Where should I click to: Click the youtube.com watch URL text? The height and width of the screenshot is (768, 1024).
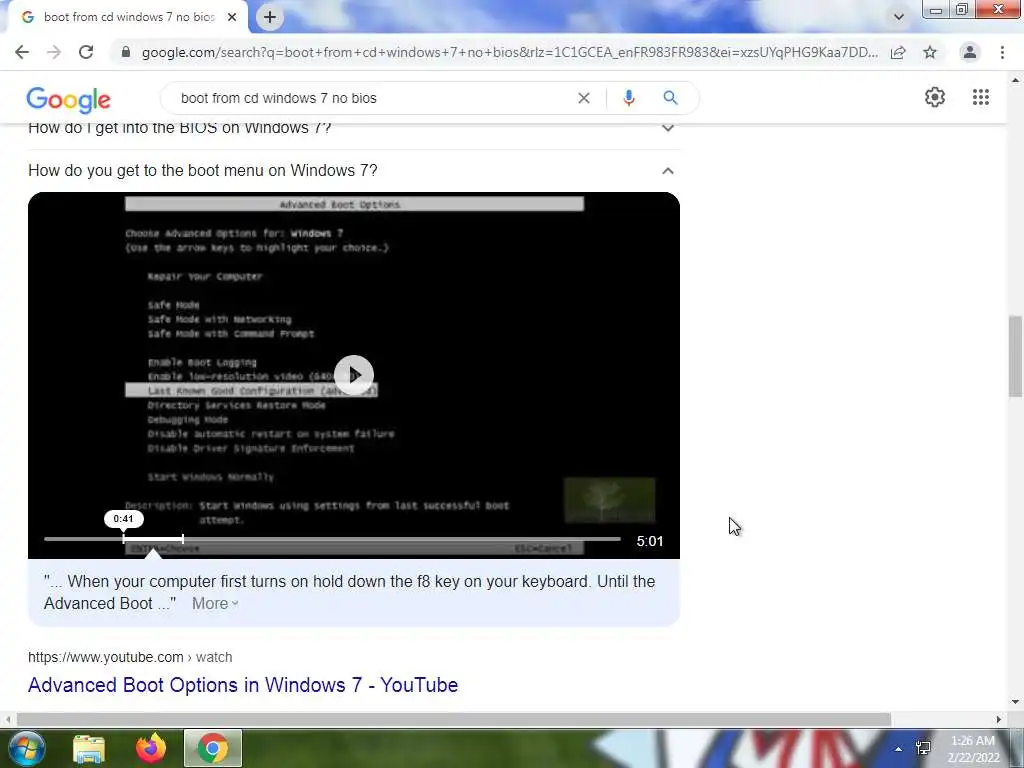[x=130, y=657]
